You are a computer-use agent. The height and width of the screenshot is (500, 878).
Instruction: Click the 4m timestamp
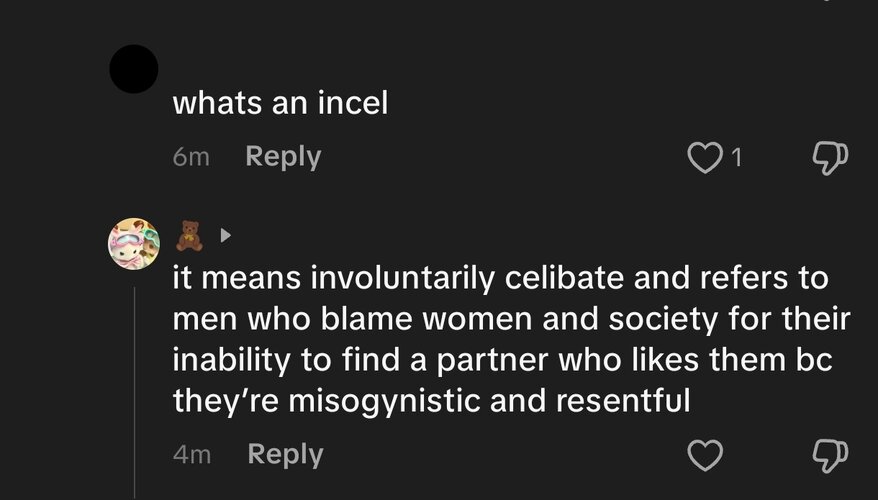[x=192, y=455]
